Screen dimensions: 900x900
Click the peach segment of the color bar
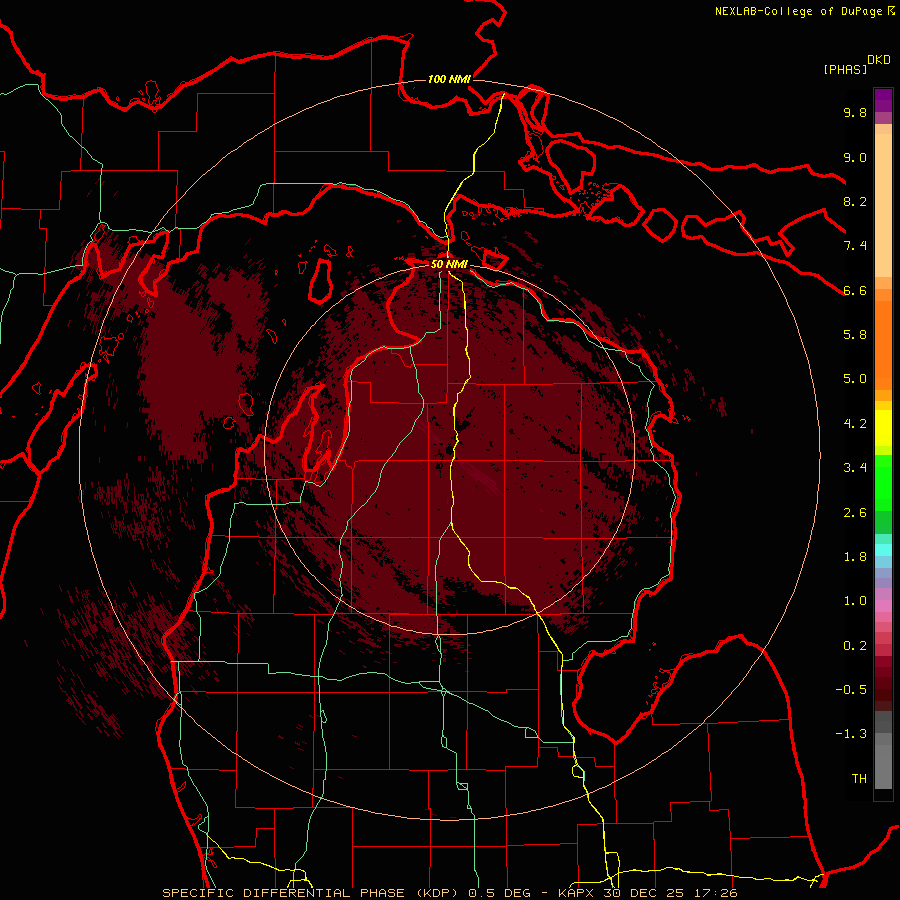[x=883, y=205]
